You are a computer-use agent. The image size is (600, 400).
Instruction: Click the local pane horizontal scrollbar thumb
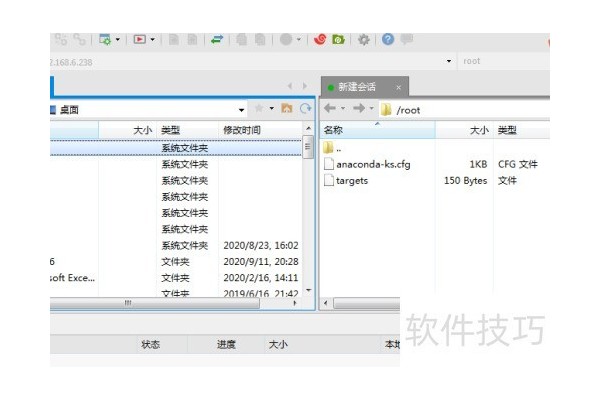(x=155, y=303)
